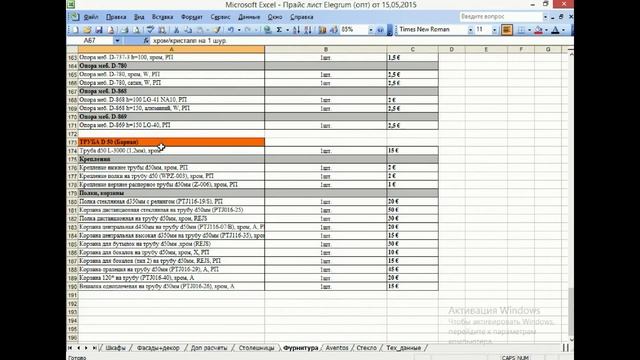The height and width of the screenshot is (360, 640).
Task: Toggle the center alignment button
Action: pos(507,30)
